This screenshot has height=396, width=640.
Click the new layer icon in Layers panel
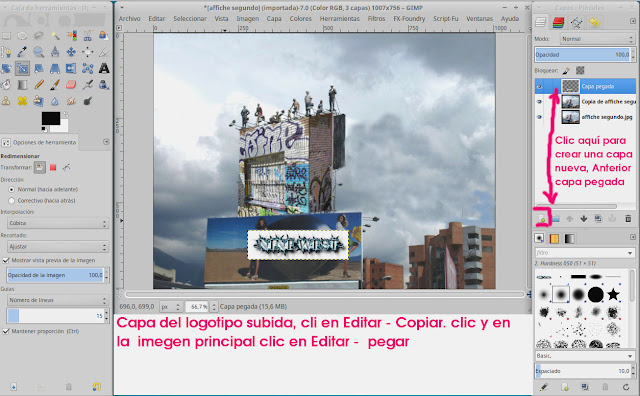[542, 219]
